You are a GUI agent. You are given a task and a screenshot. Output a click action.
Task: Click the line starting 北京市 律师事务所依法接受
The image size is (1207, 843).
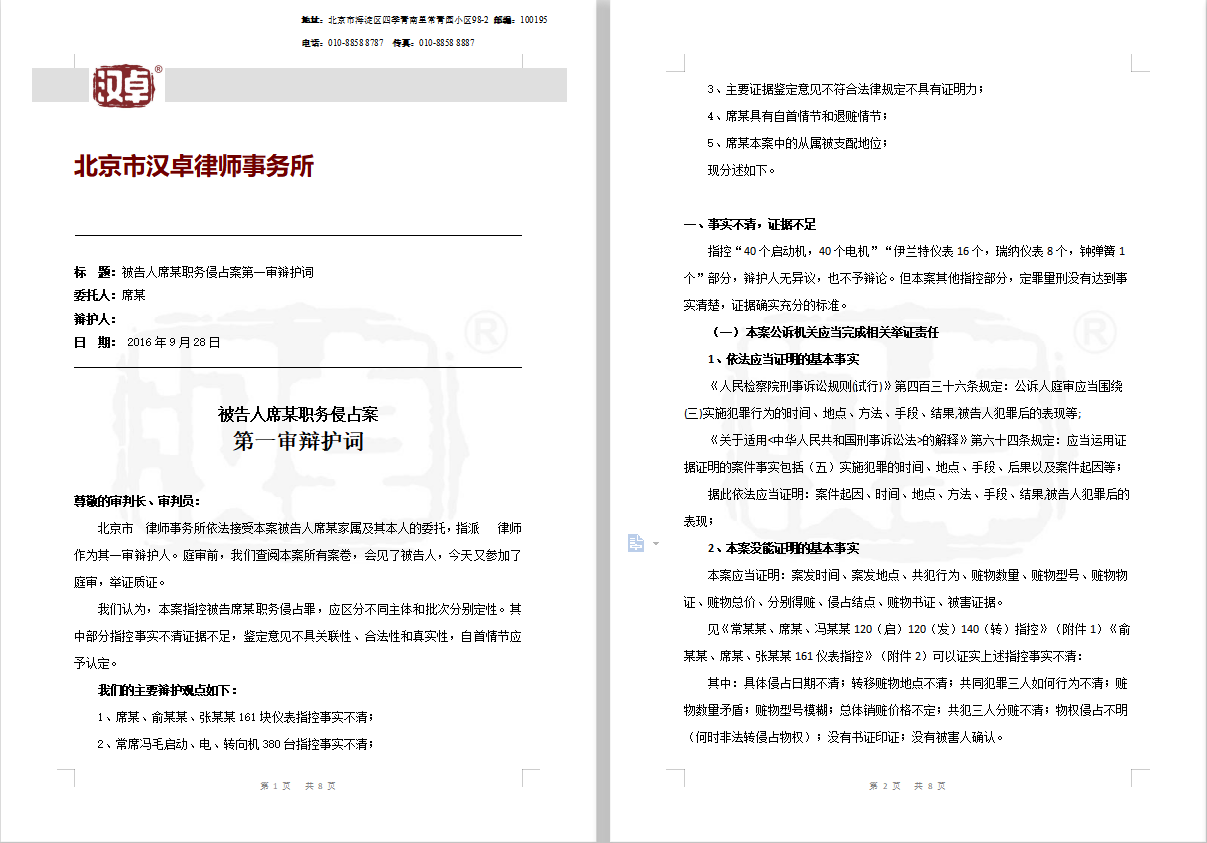coord(310,528)
